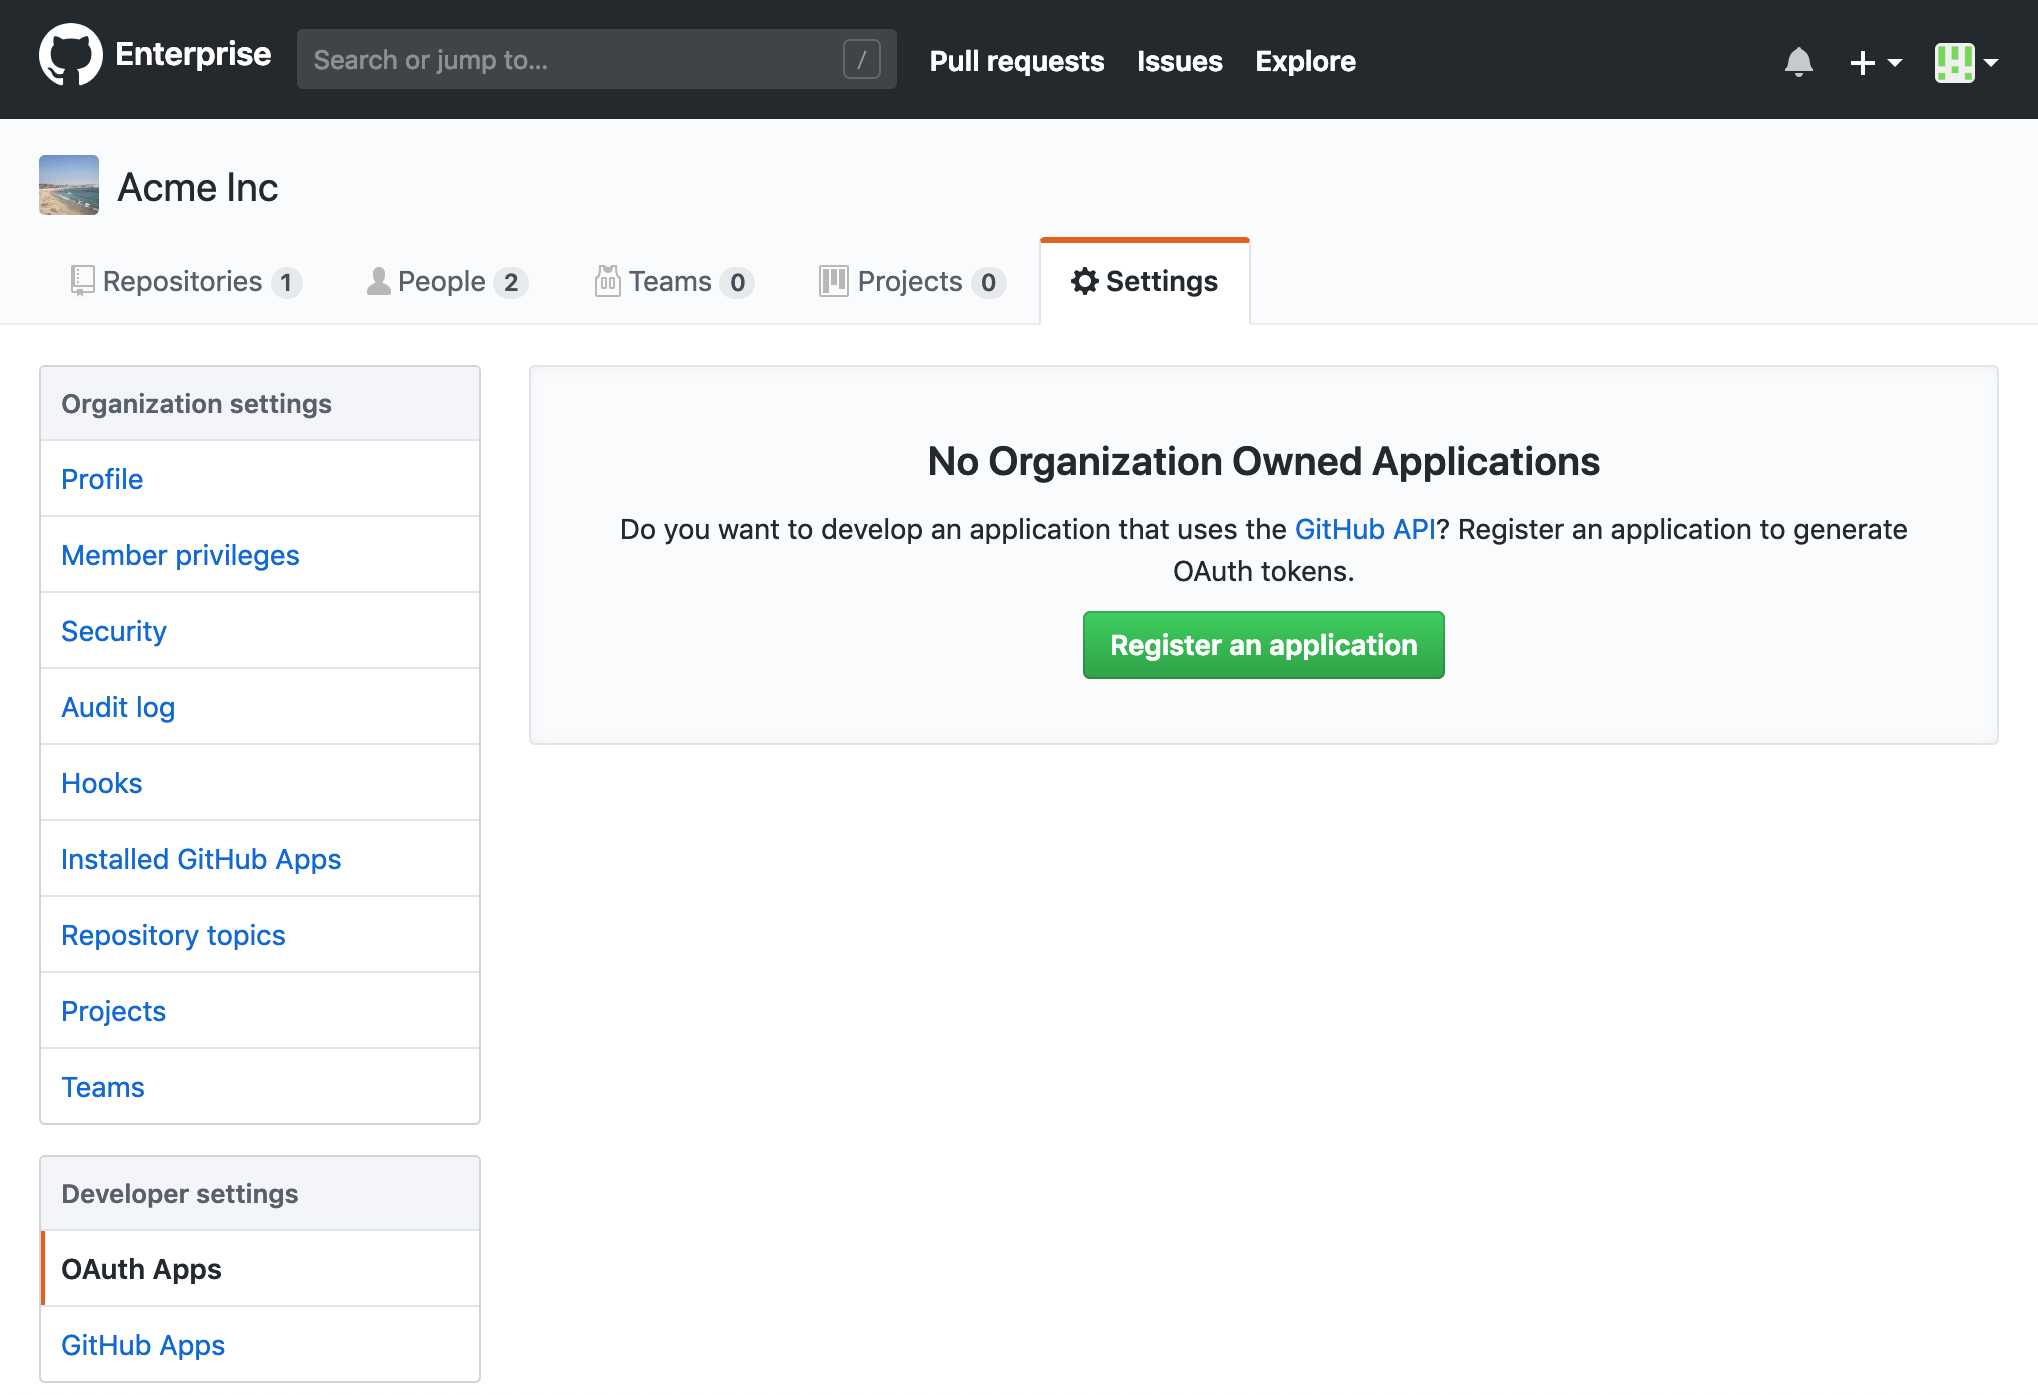Click the Teams tab icon

click(607, 281)
